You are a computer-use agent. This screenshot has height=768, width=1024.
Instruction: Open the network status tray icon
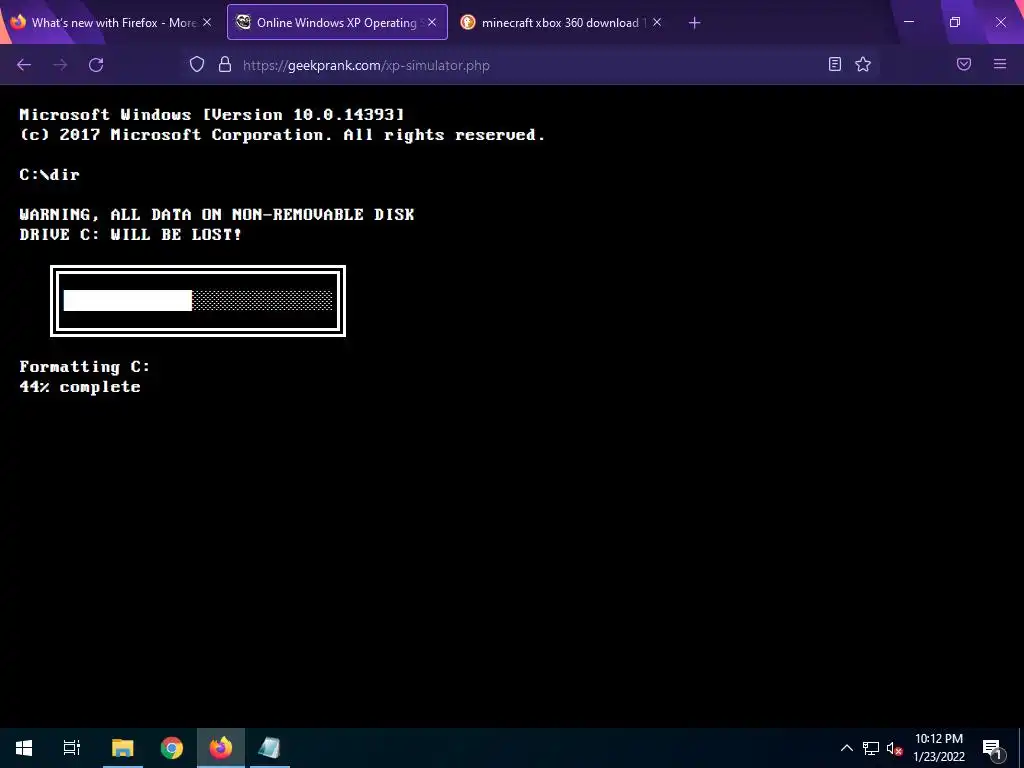pyautogui.click(x=871, y=748)
